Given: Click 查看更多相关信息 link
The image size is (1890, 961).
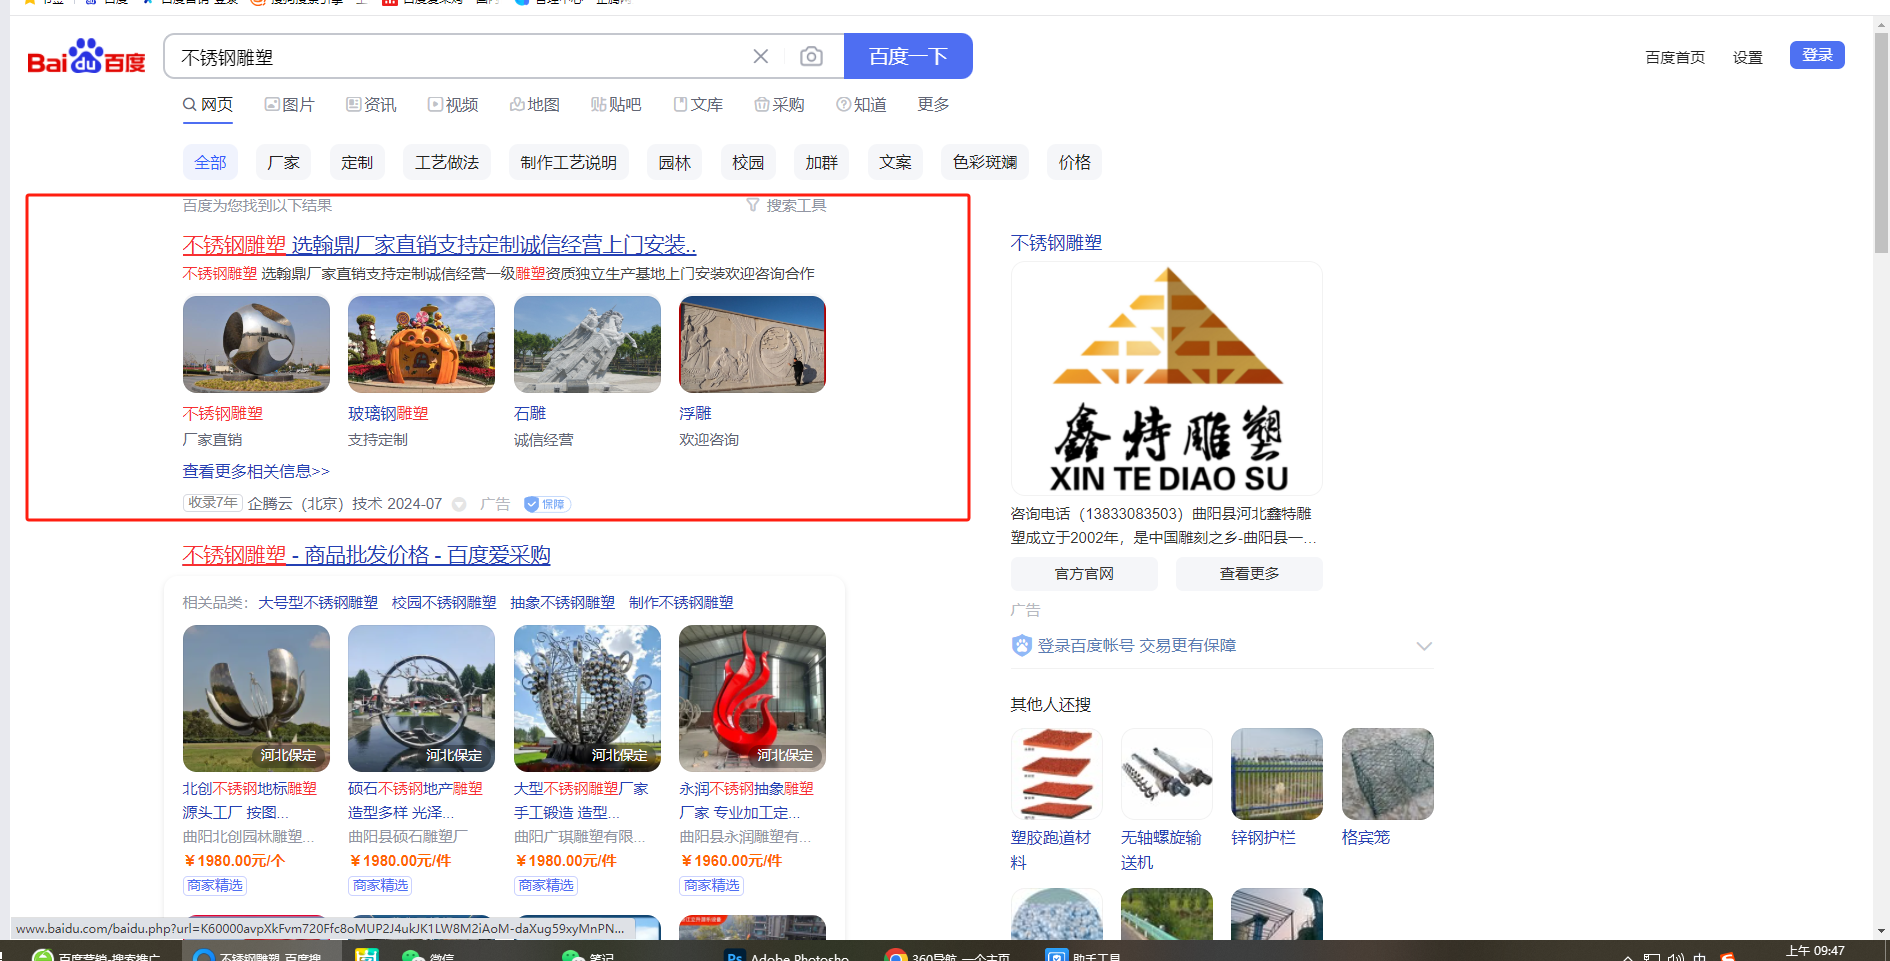Looking at the screenshot, I should point(256,471).
